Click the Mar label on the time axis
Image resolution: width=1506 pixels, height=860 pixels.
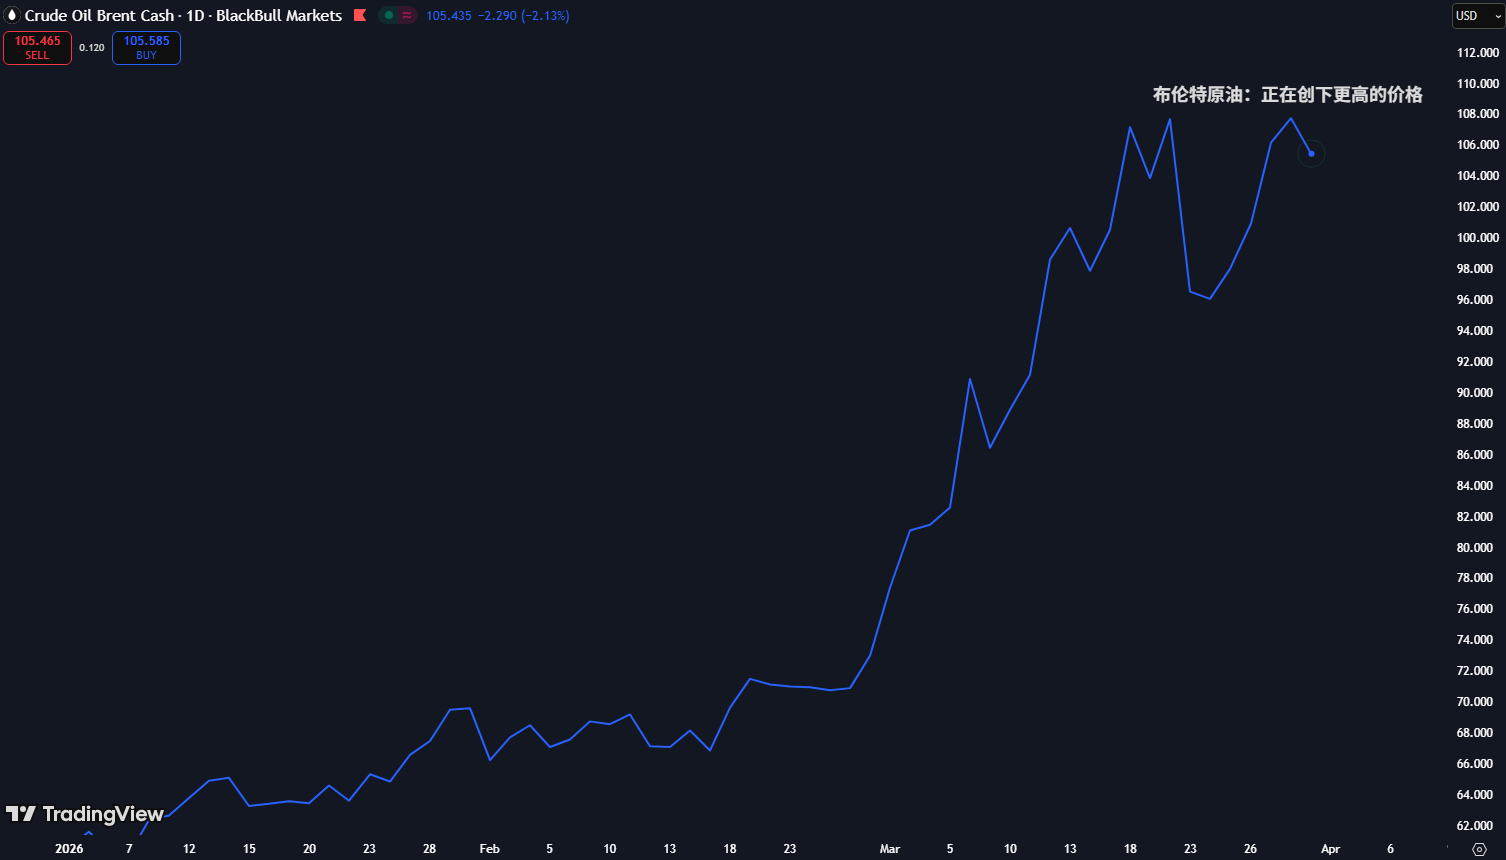(889, 849)
